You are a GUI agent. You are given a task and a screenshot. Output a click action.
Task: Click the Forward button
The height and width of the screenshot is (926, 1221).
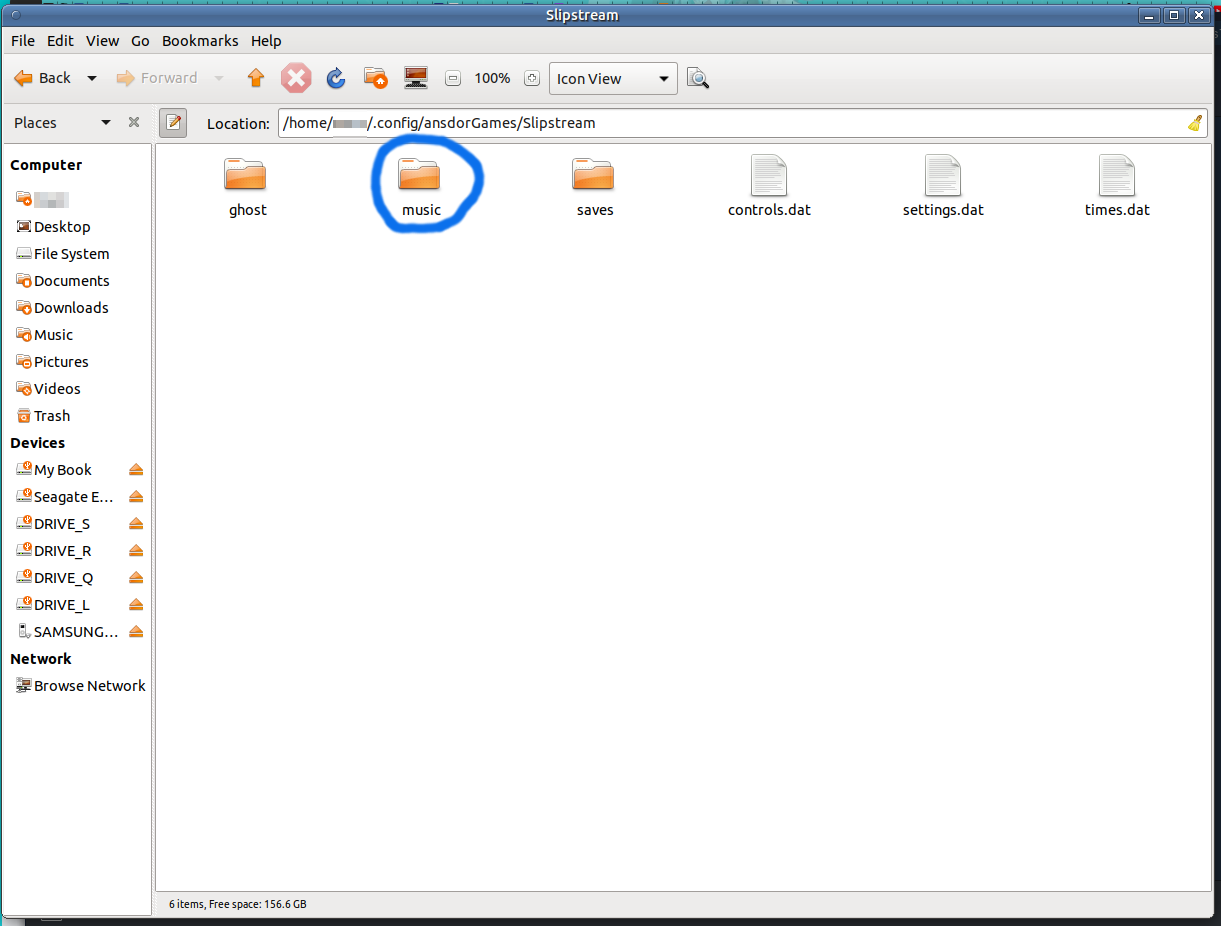[x=157, y=78]
